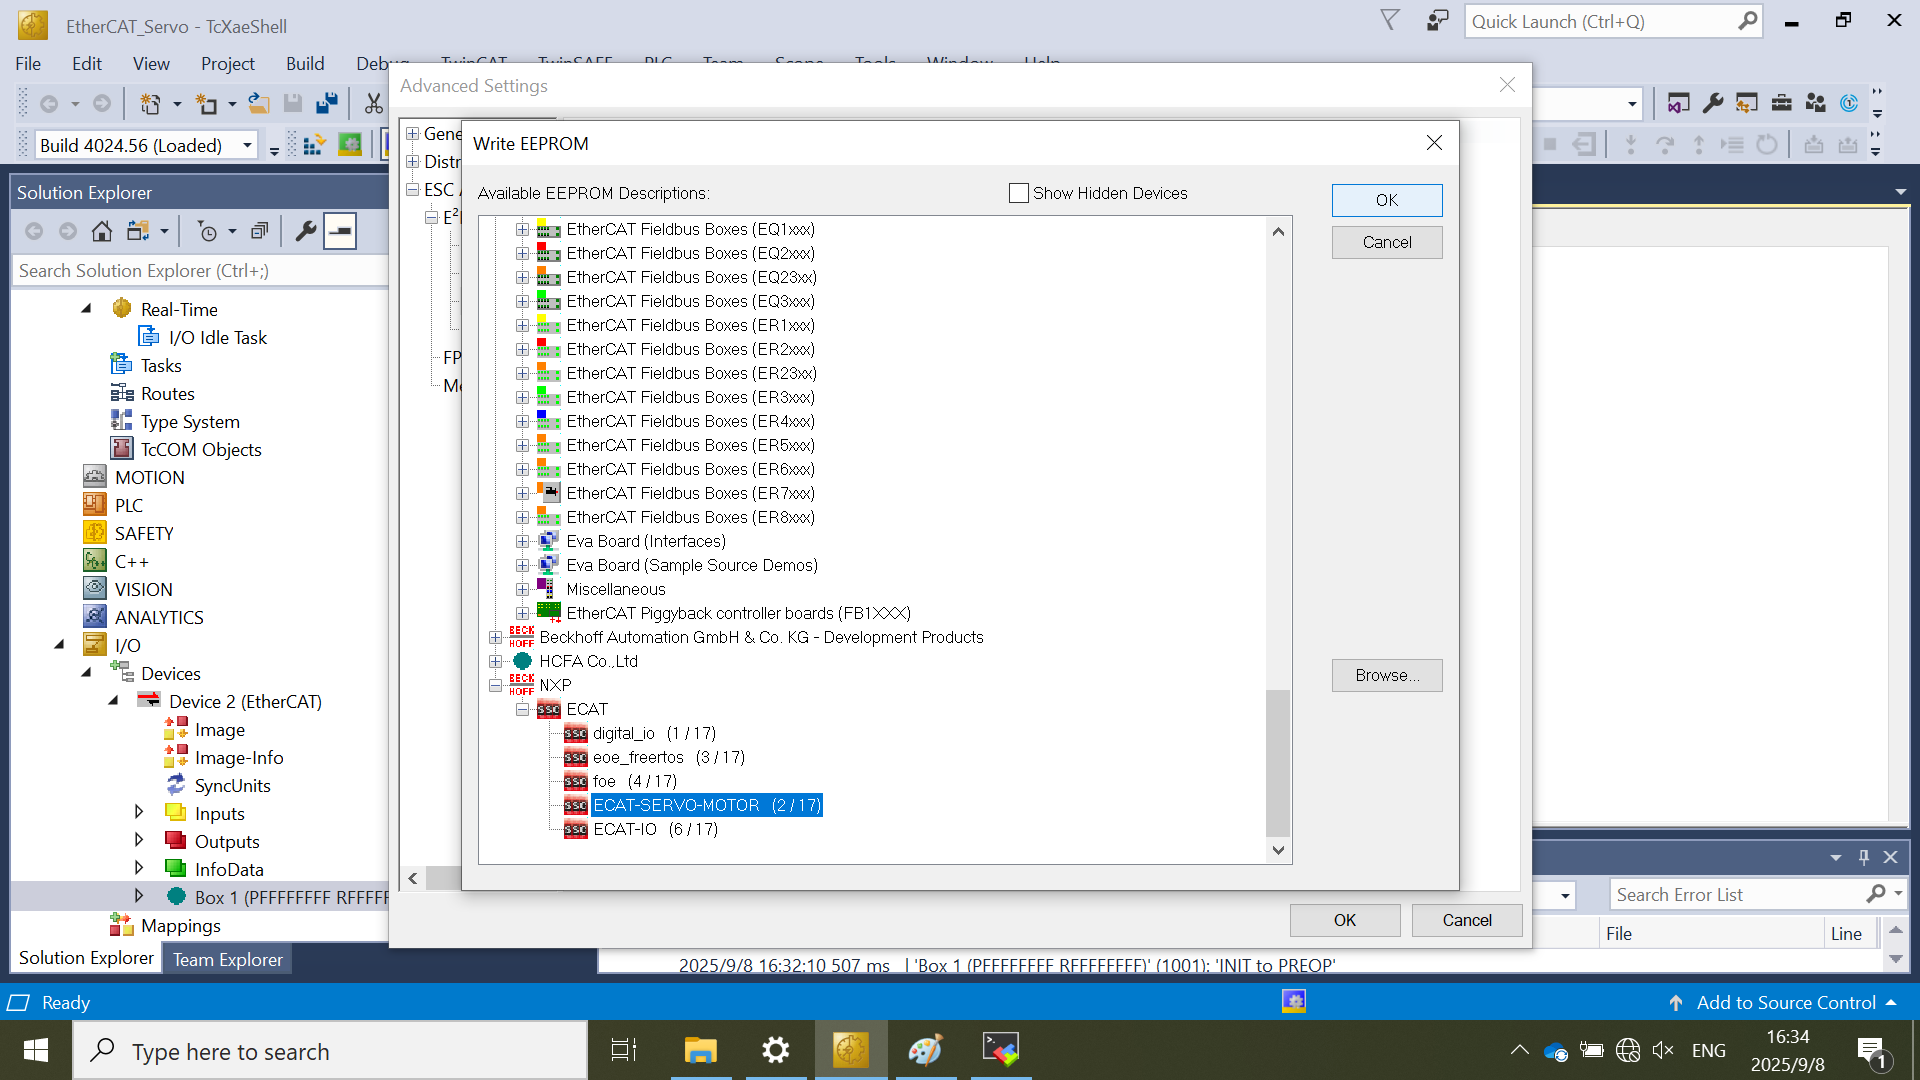The width and height of the screenshot is (1920, 1080).
Task: Enable Show Hidden Devices checkbox
Action: tap(1019, 193)
